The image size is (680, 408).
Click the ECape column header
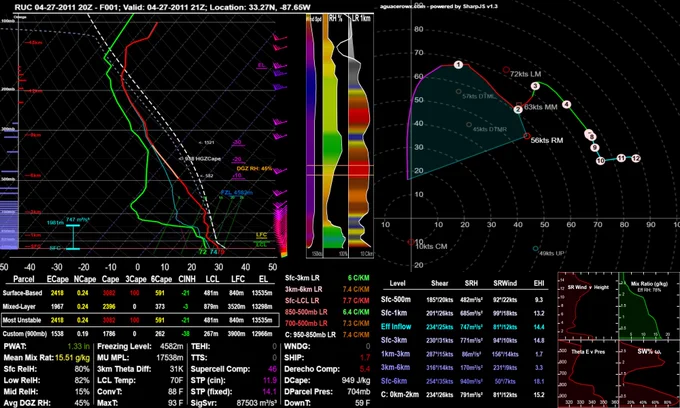pos(58,279)
